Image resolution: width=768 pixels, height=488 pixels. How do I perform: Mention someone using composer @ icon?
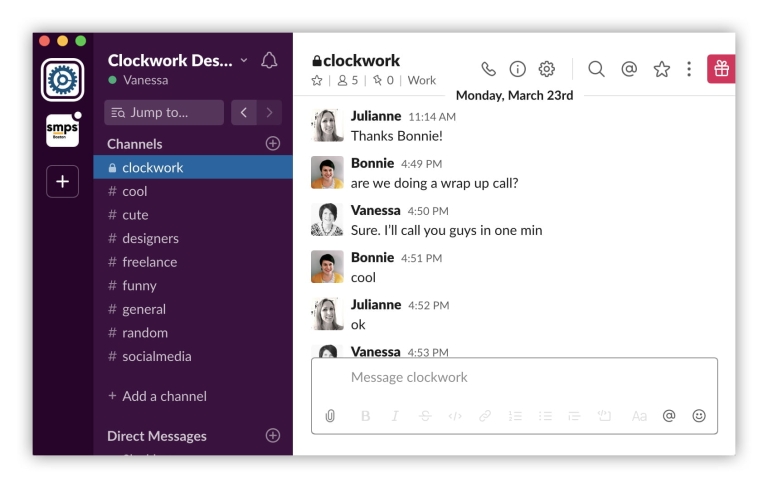(x=669, y=415)
